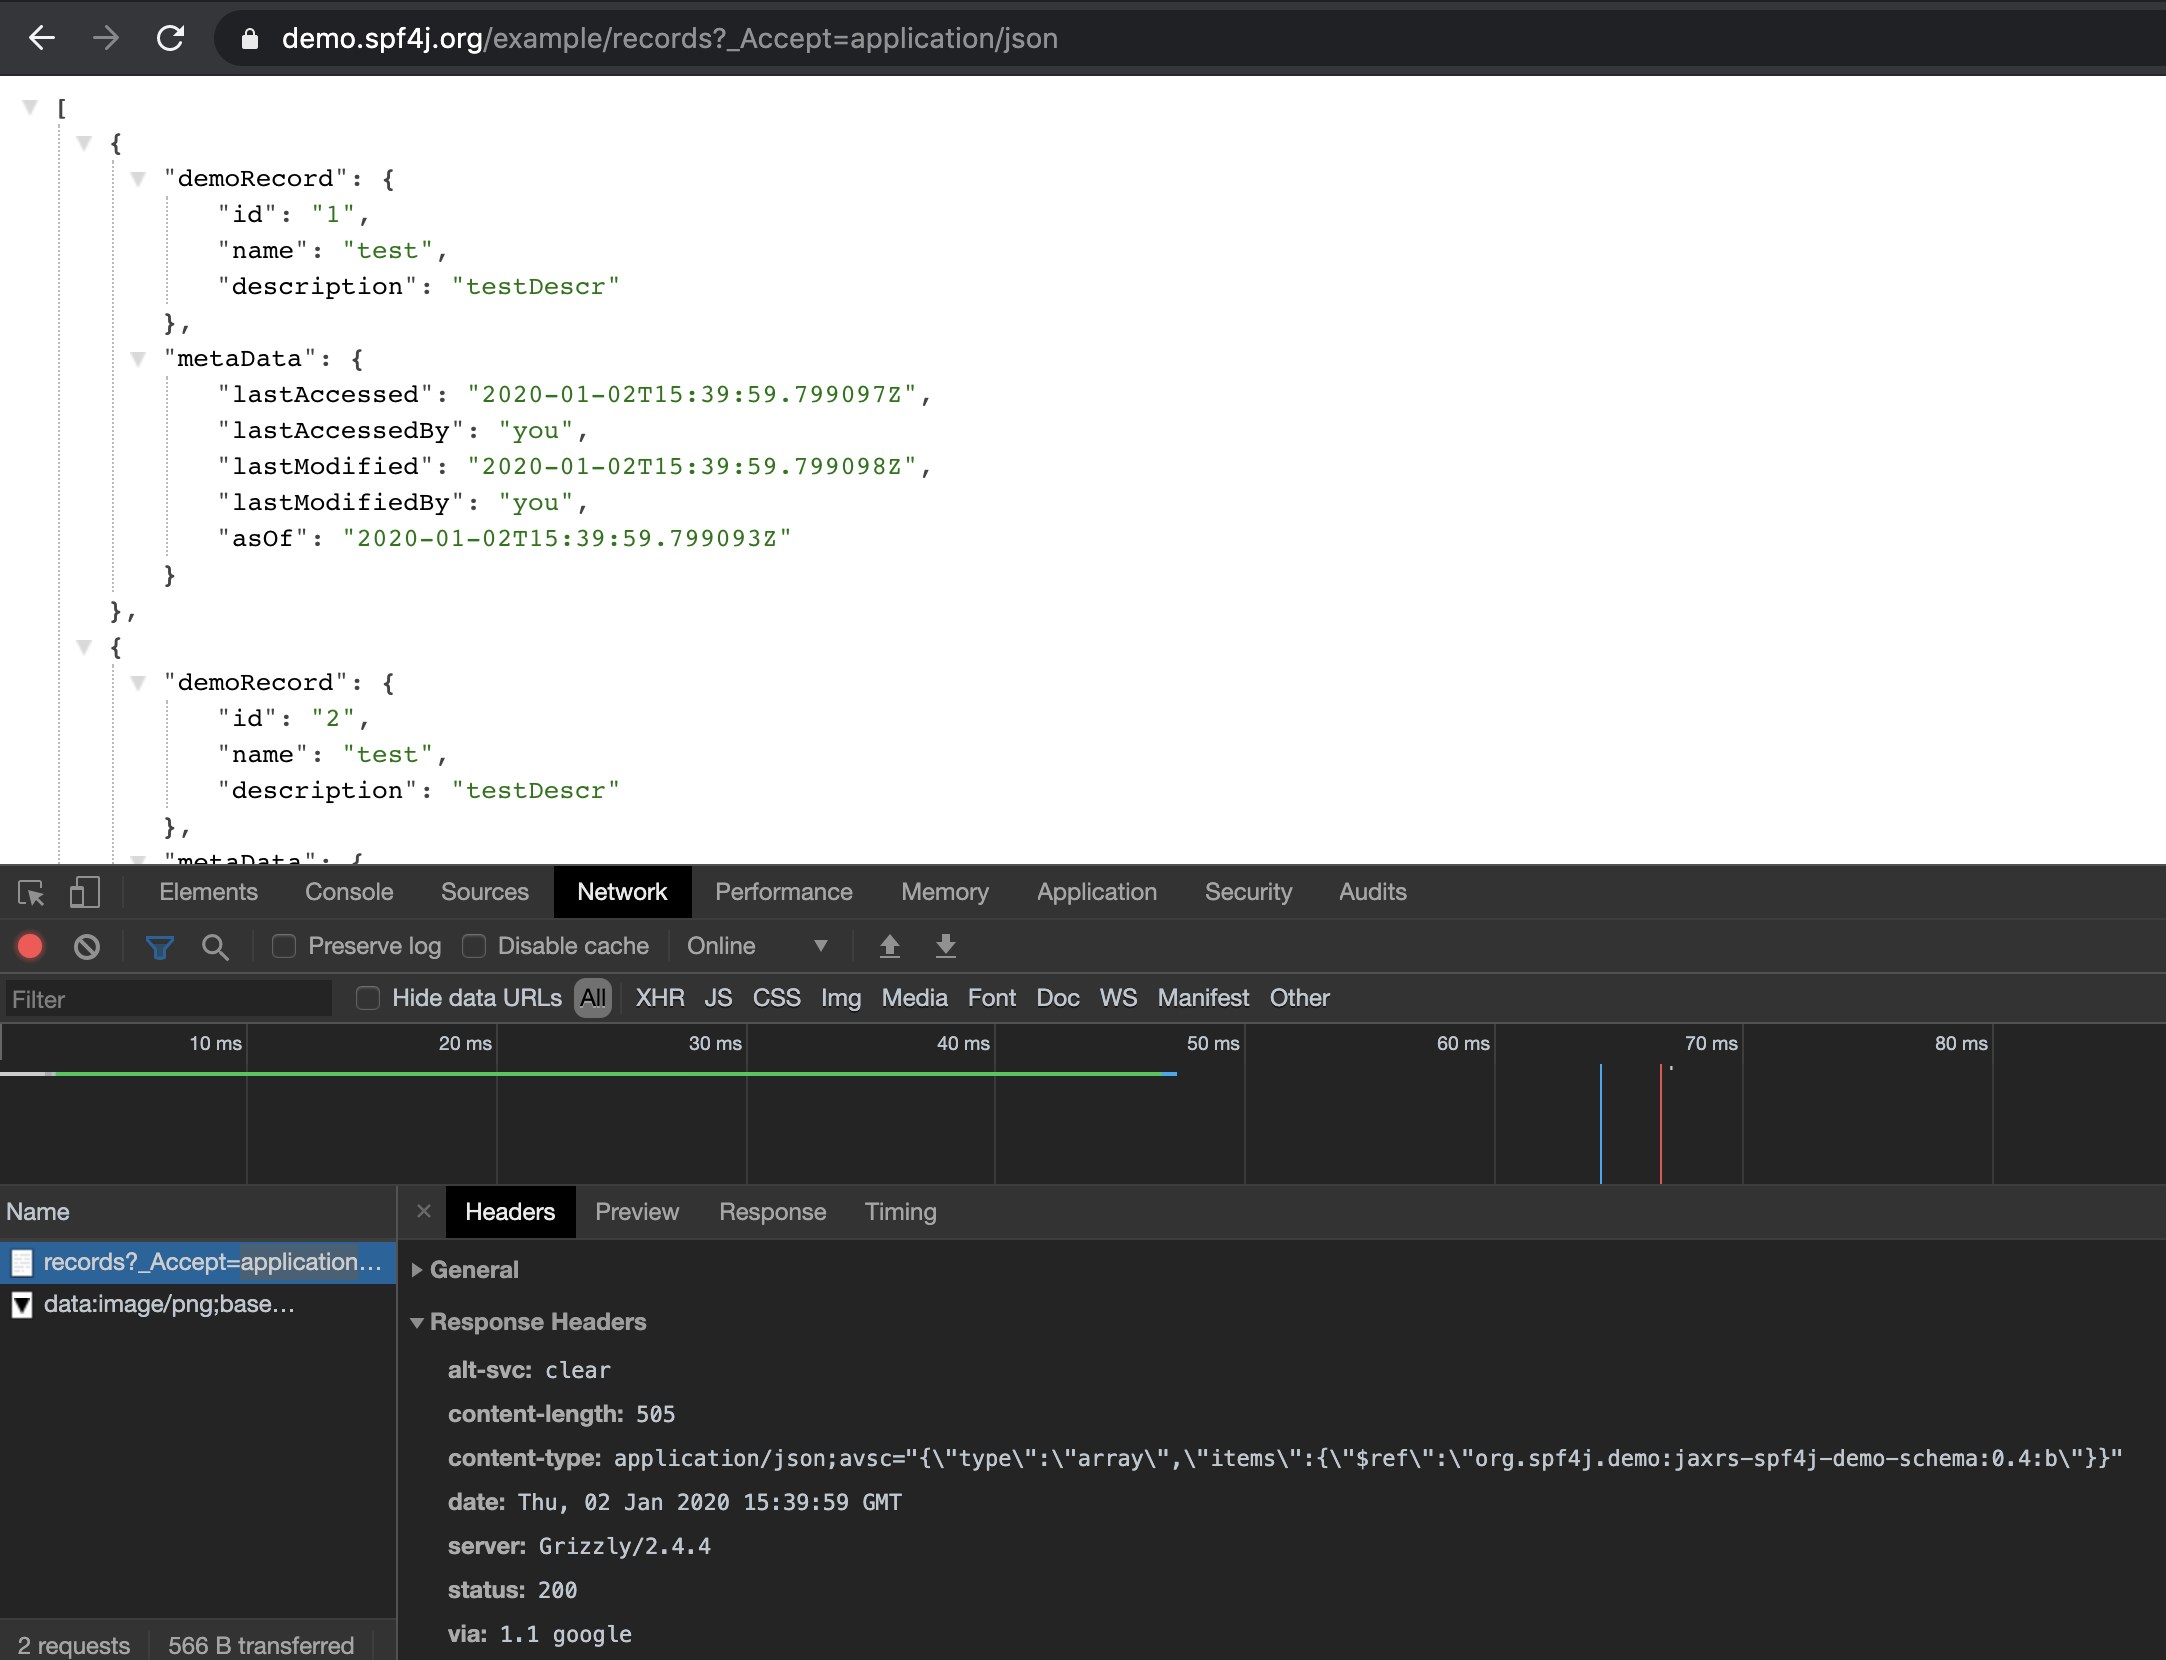
Task: Open the Console tab
Action: [x=349, y=892]
